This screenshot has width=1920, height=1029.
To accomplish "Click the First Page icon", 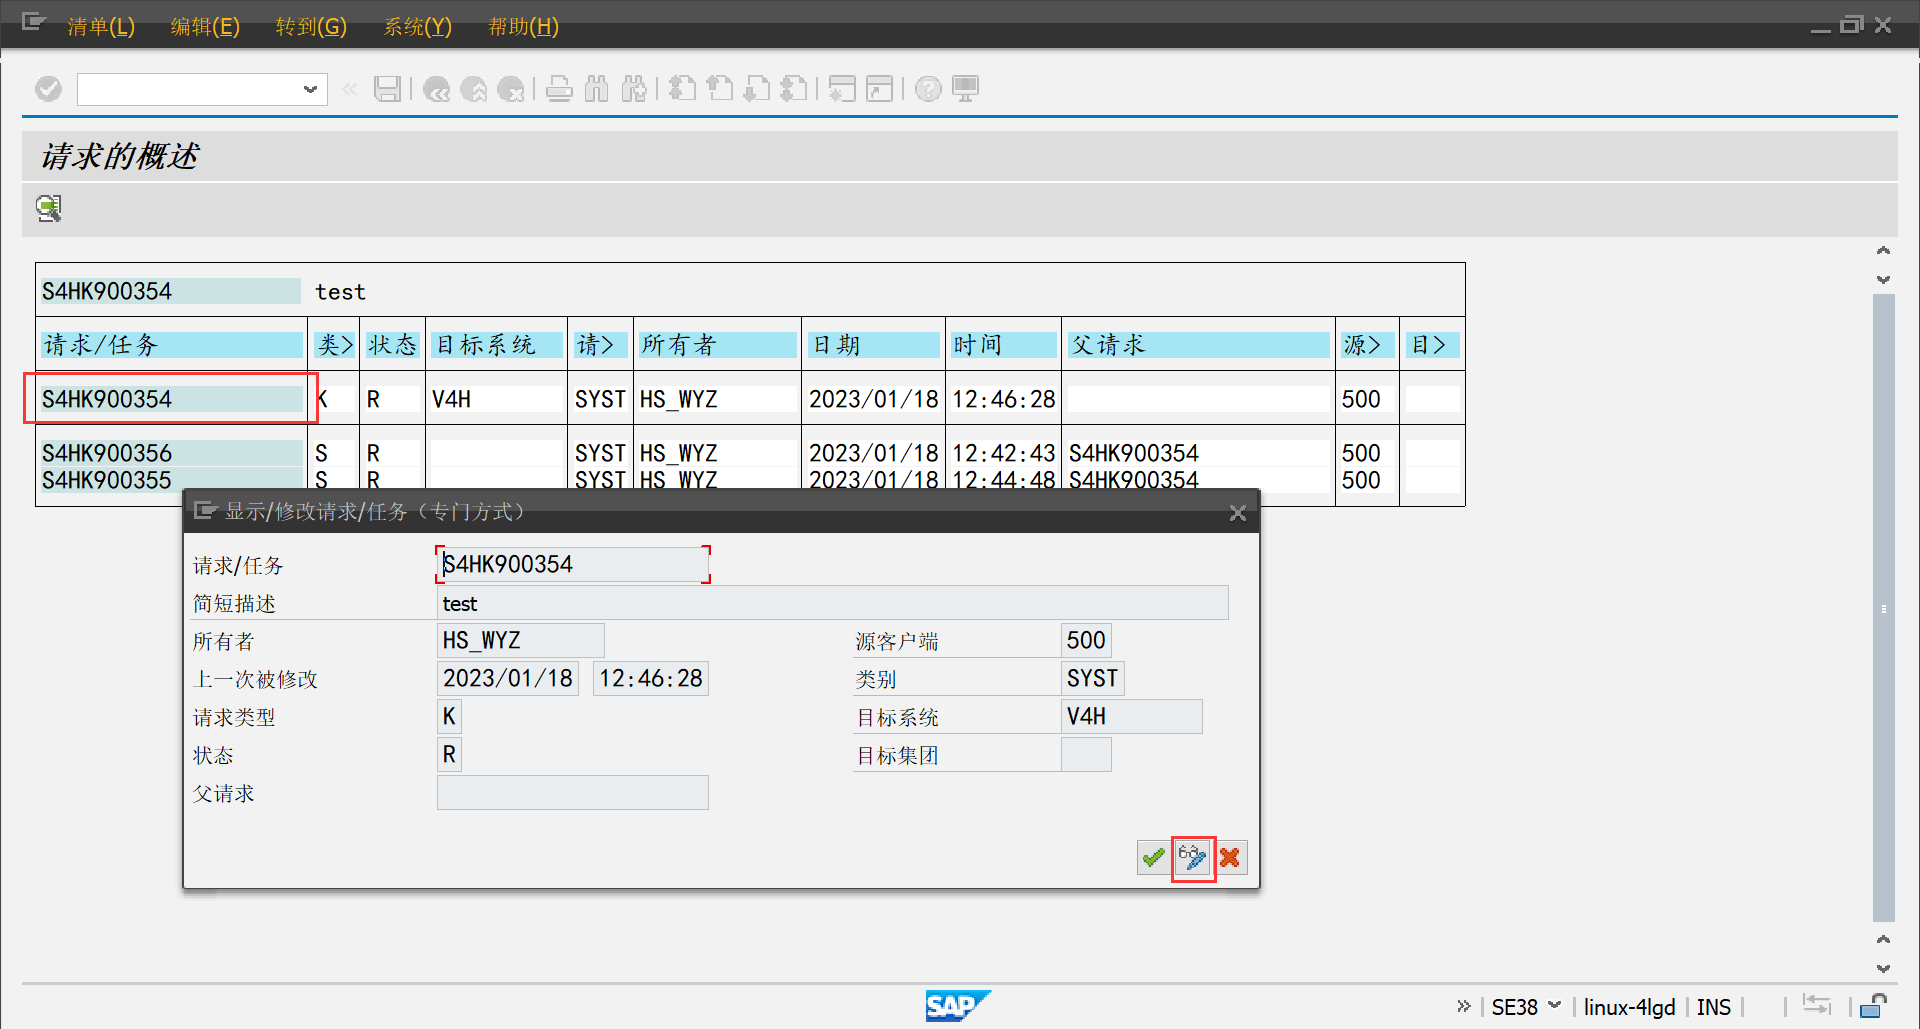I will (x=682, y=89).
